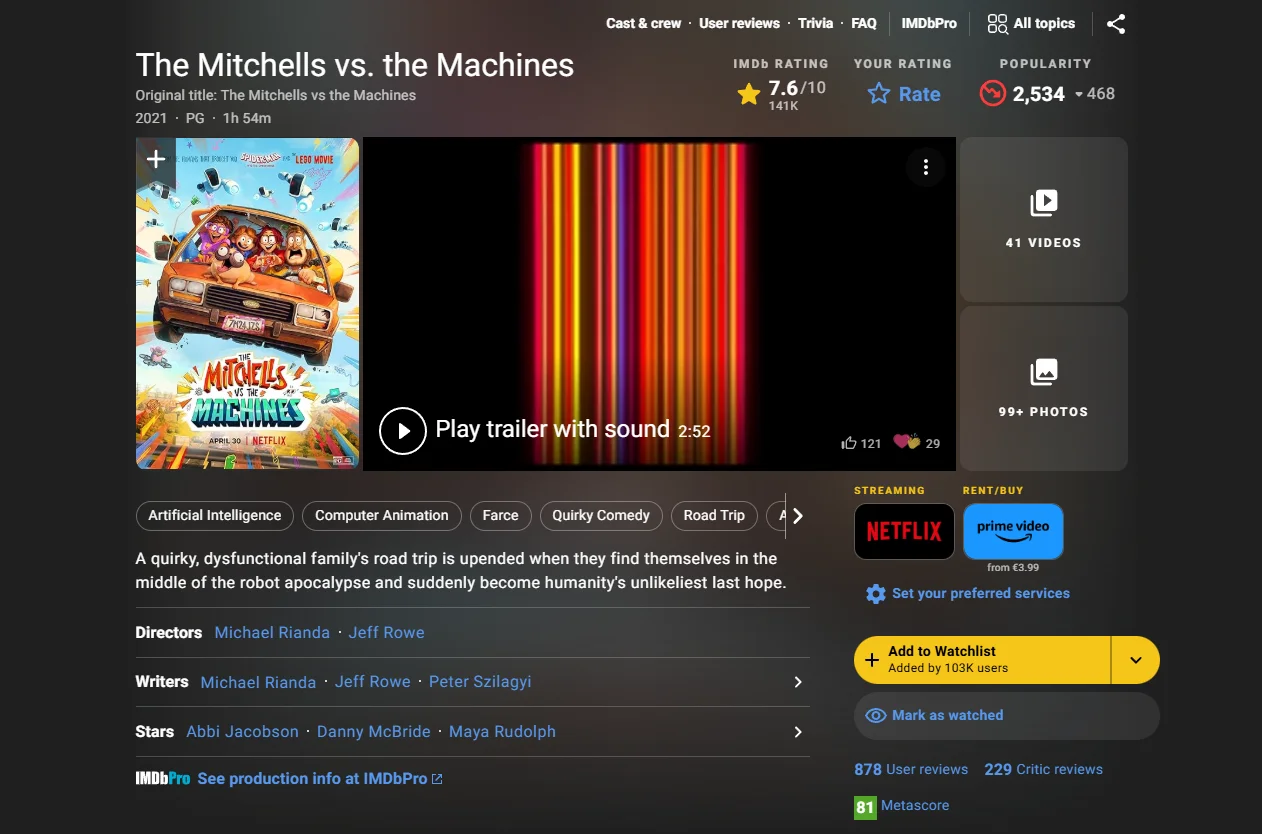Screen dimensions: 1262x834
Task: Click the plus icon on the movie poster
Action: [155, 158]
